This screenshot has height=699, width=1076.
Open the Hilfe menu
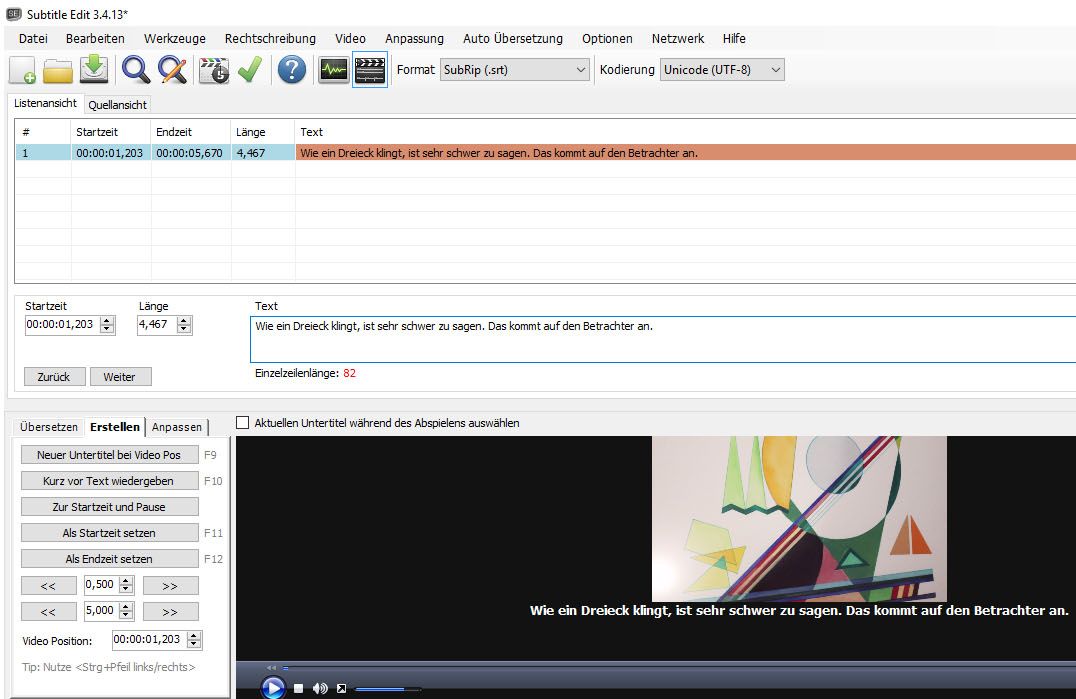[734, 38]
